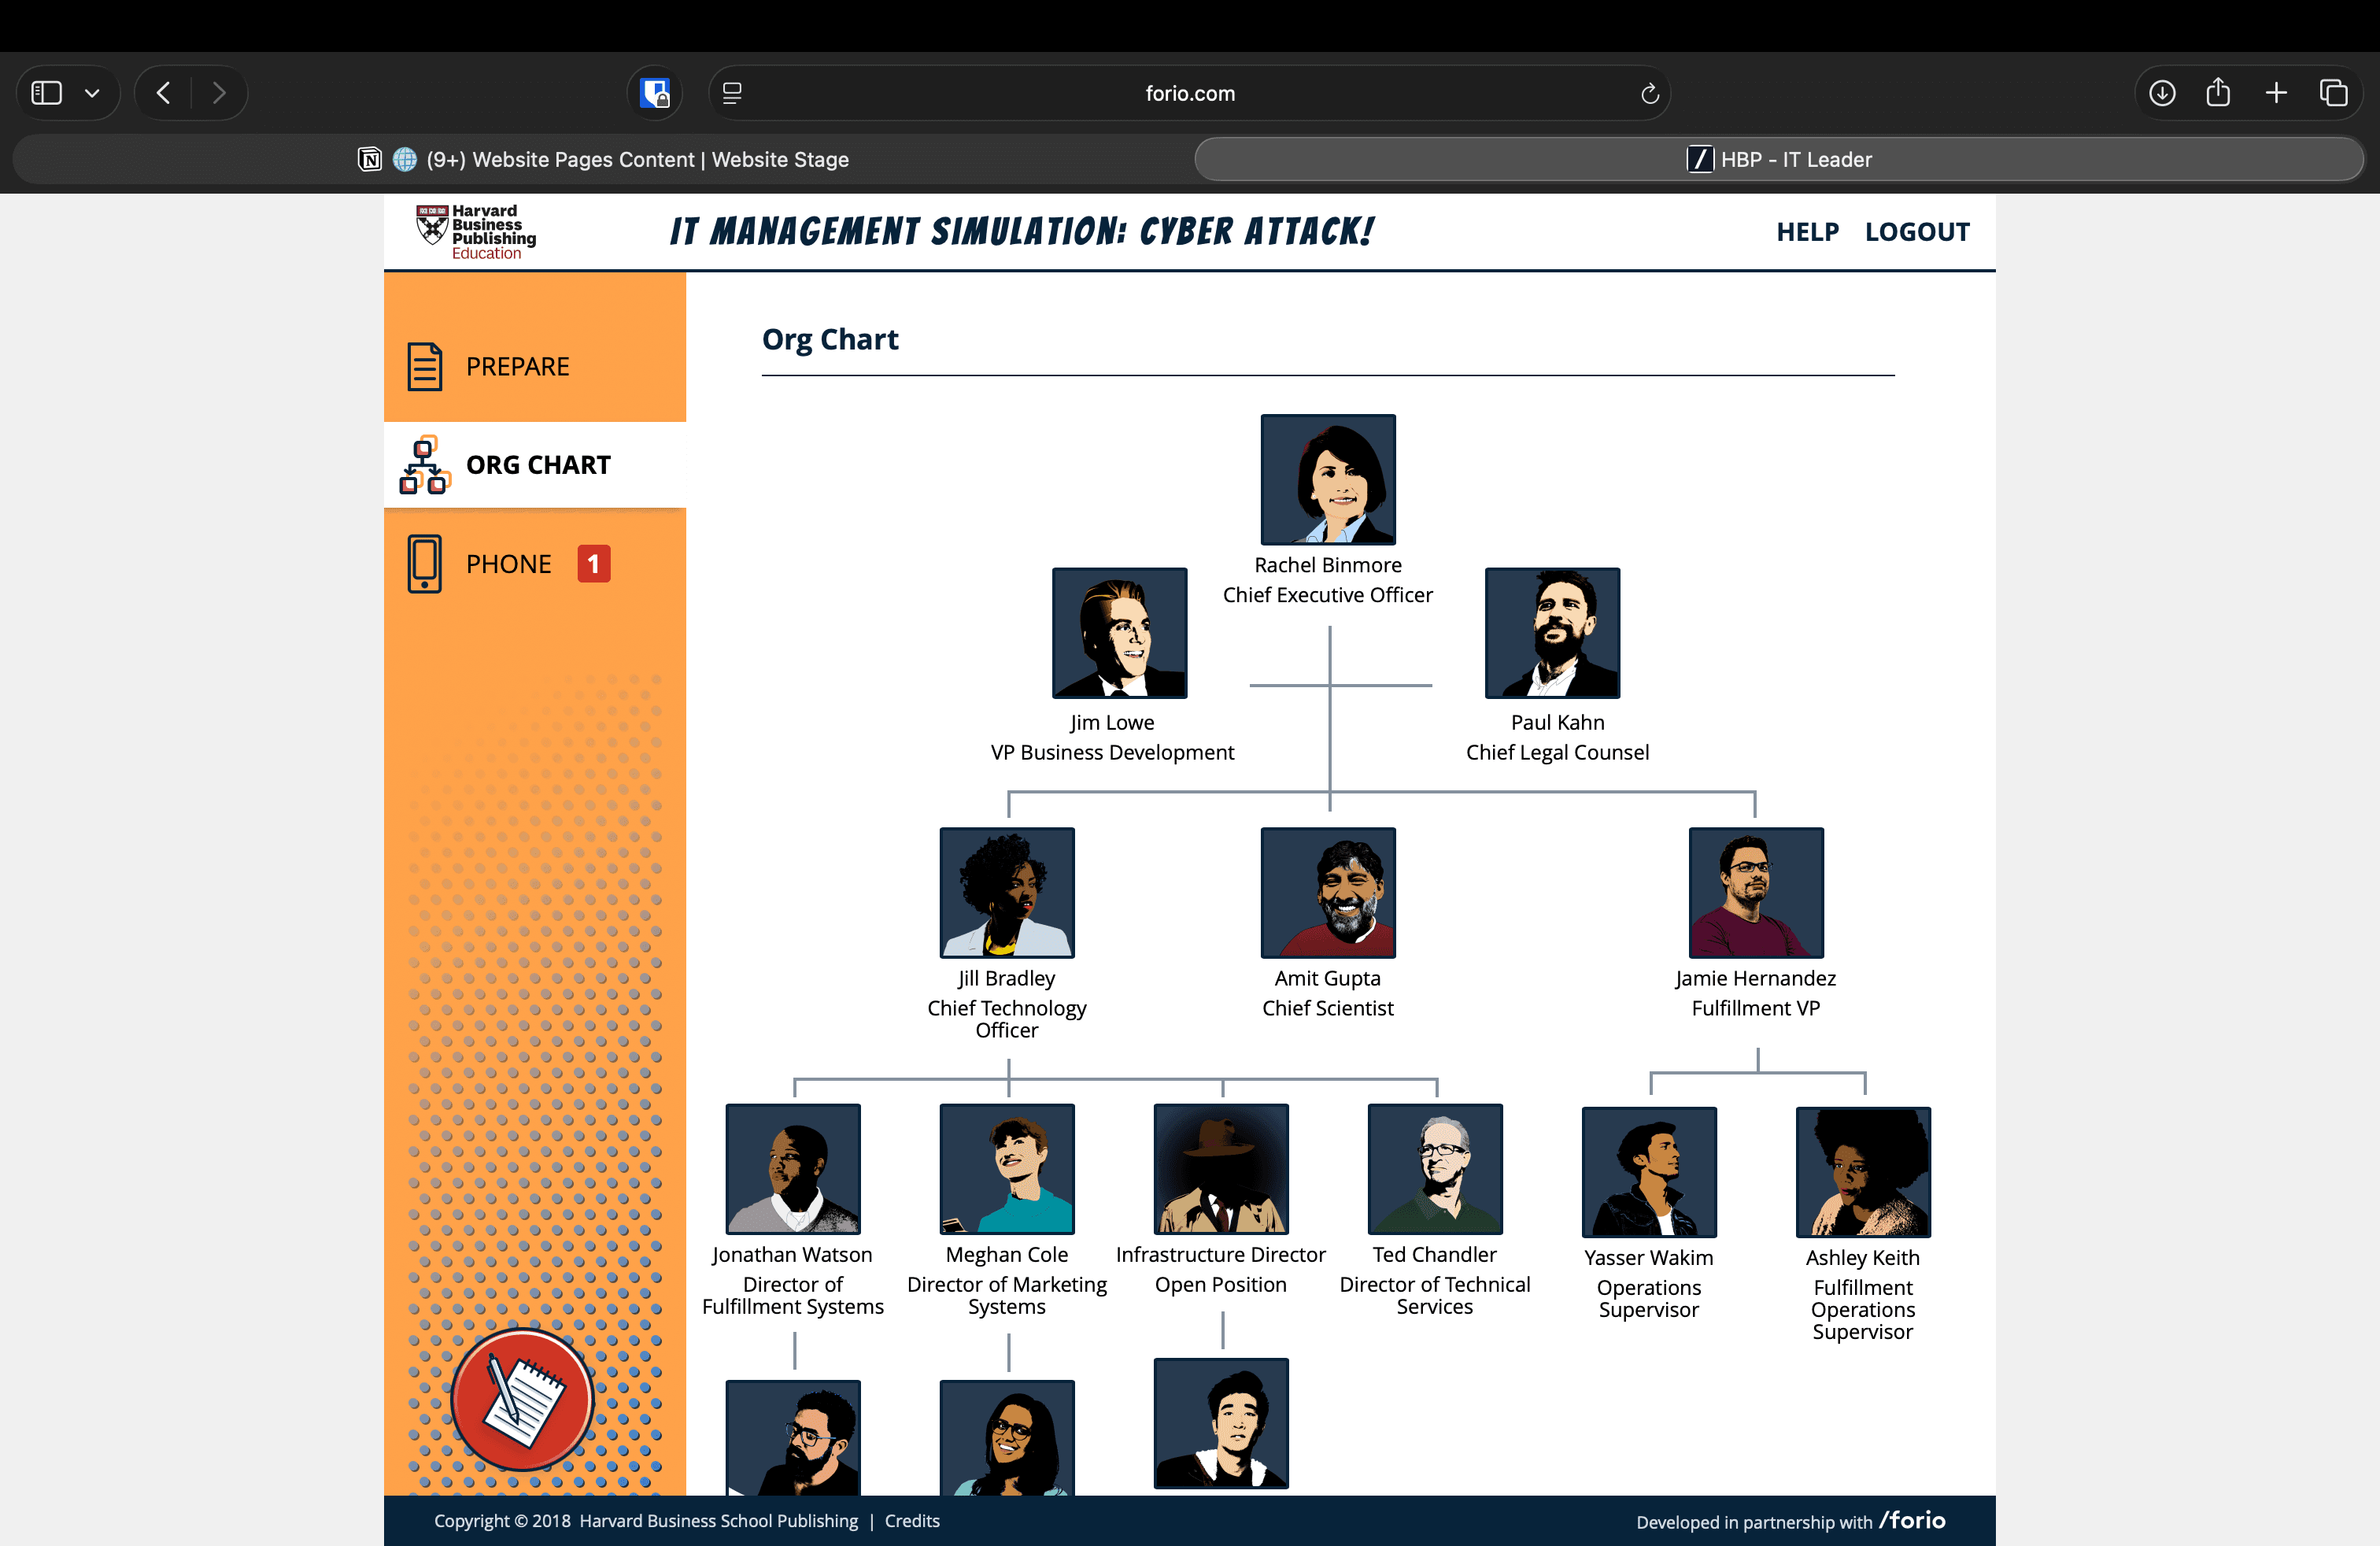Open the Safari downloads icon

[2162, 93]
